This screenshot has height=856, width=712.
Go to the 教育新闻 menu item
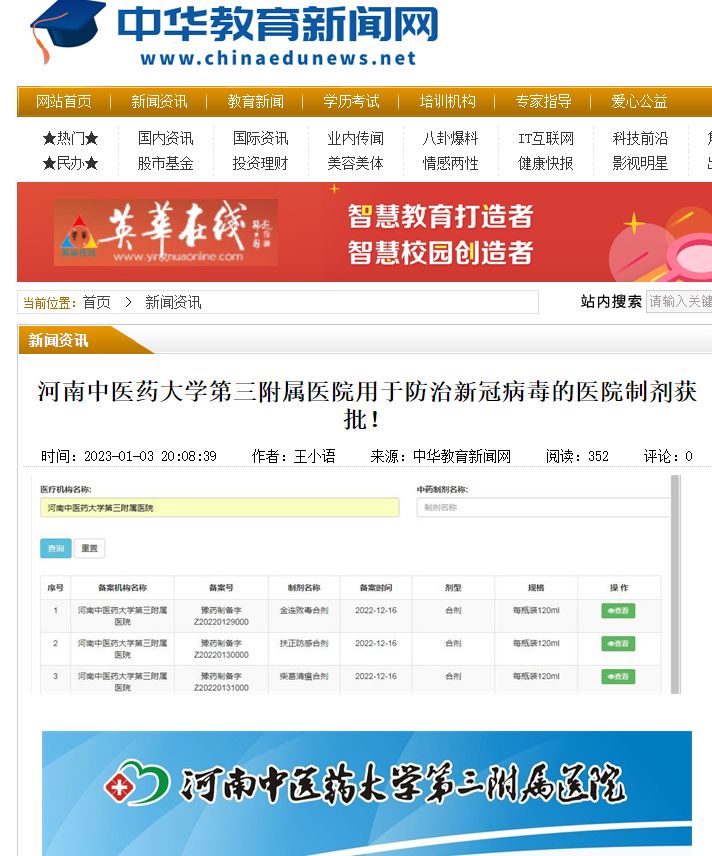point(255,101)
